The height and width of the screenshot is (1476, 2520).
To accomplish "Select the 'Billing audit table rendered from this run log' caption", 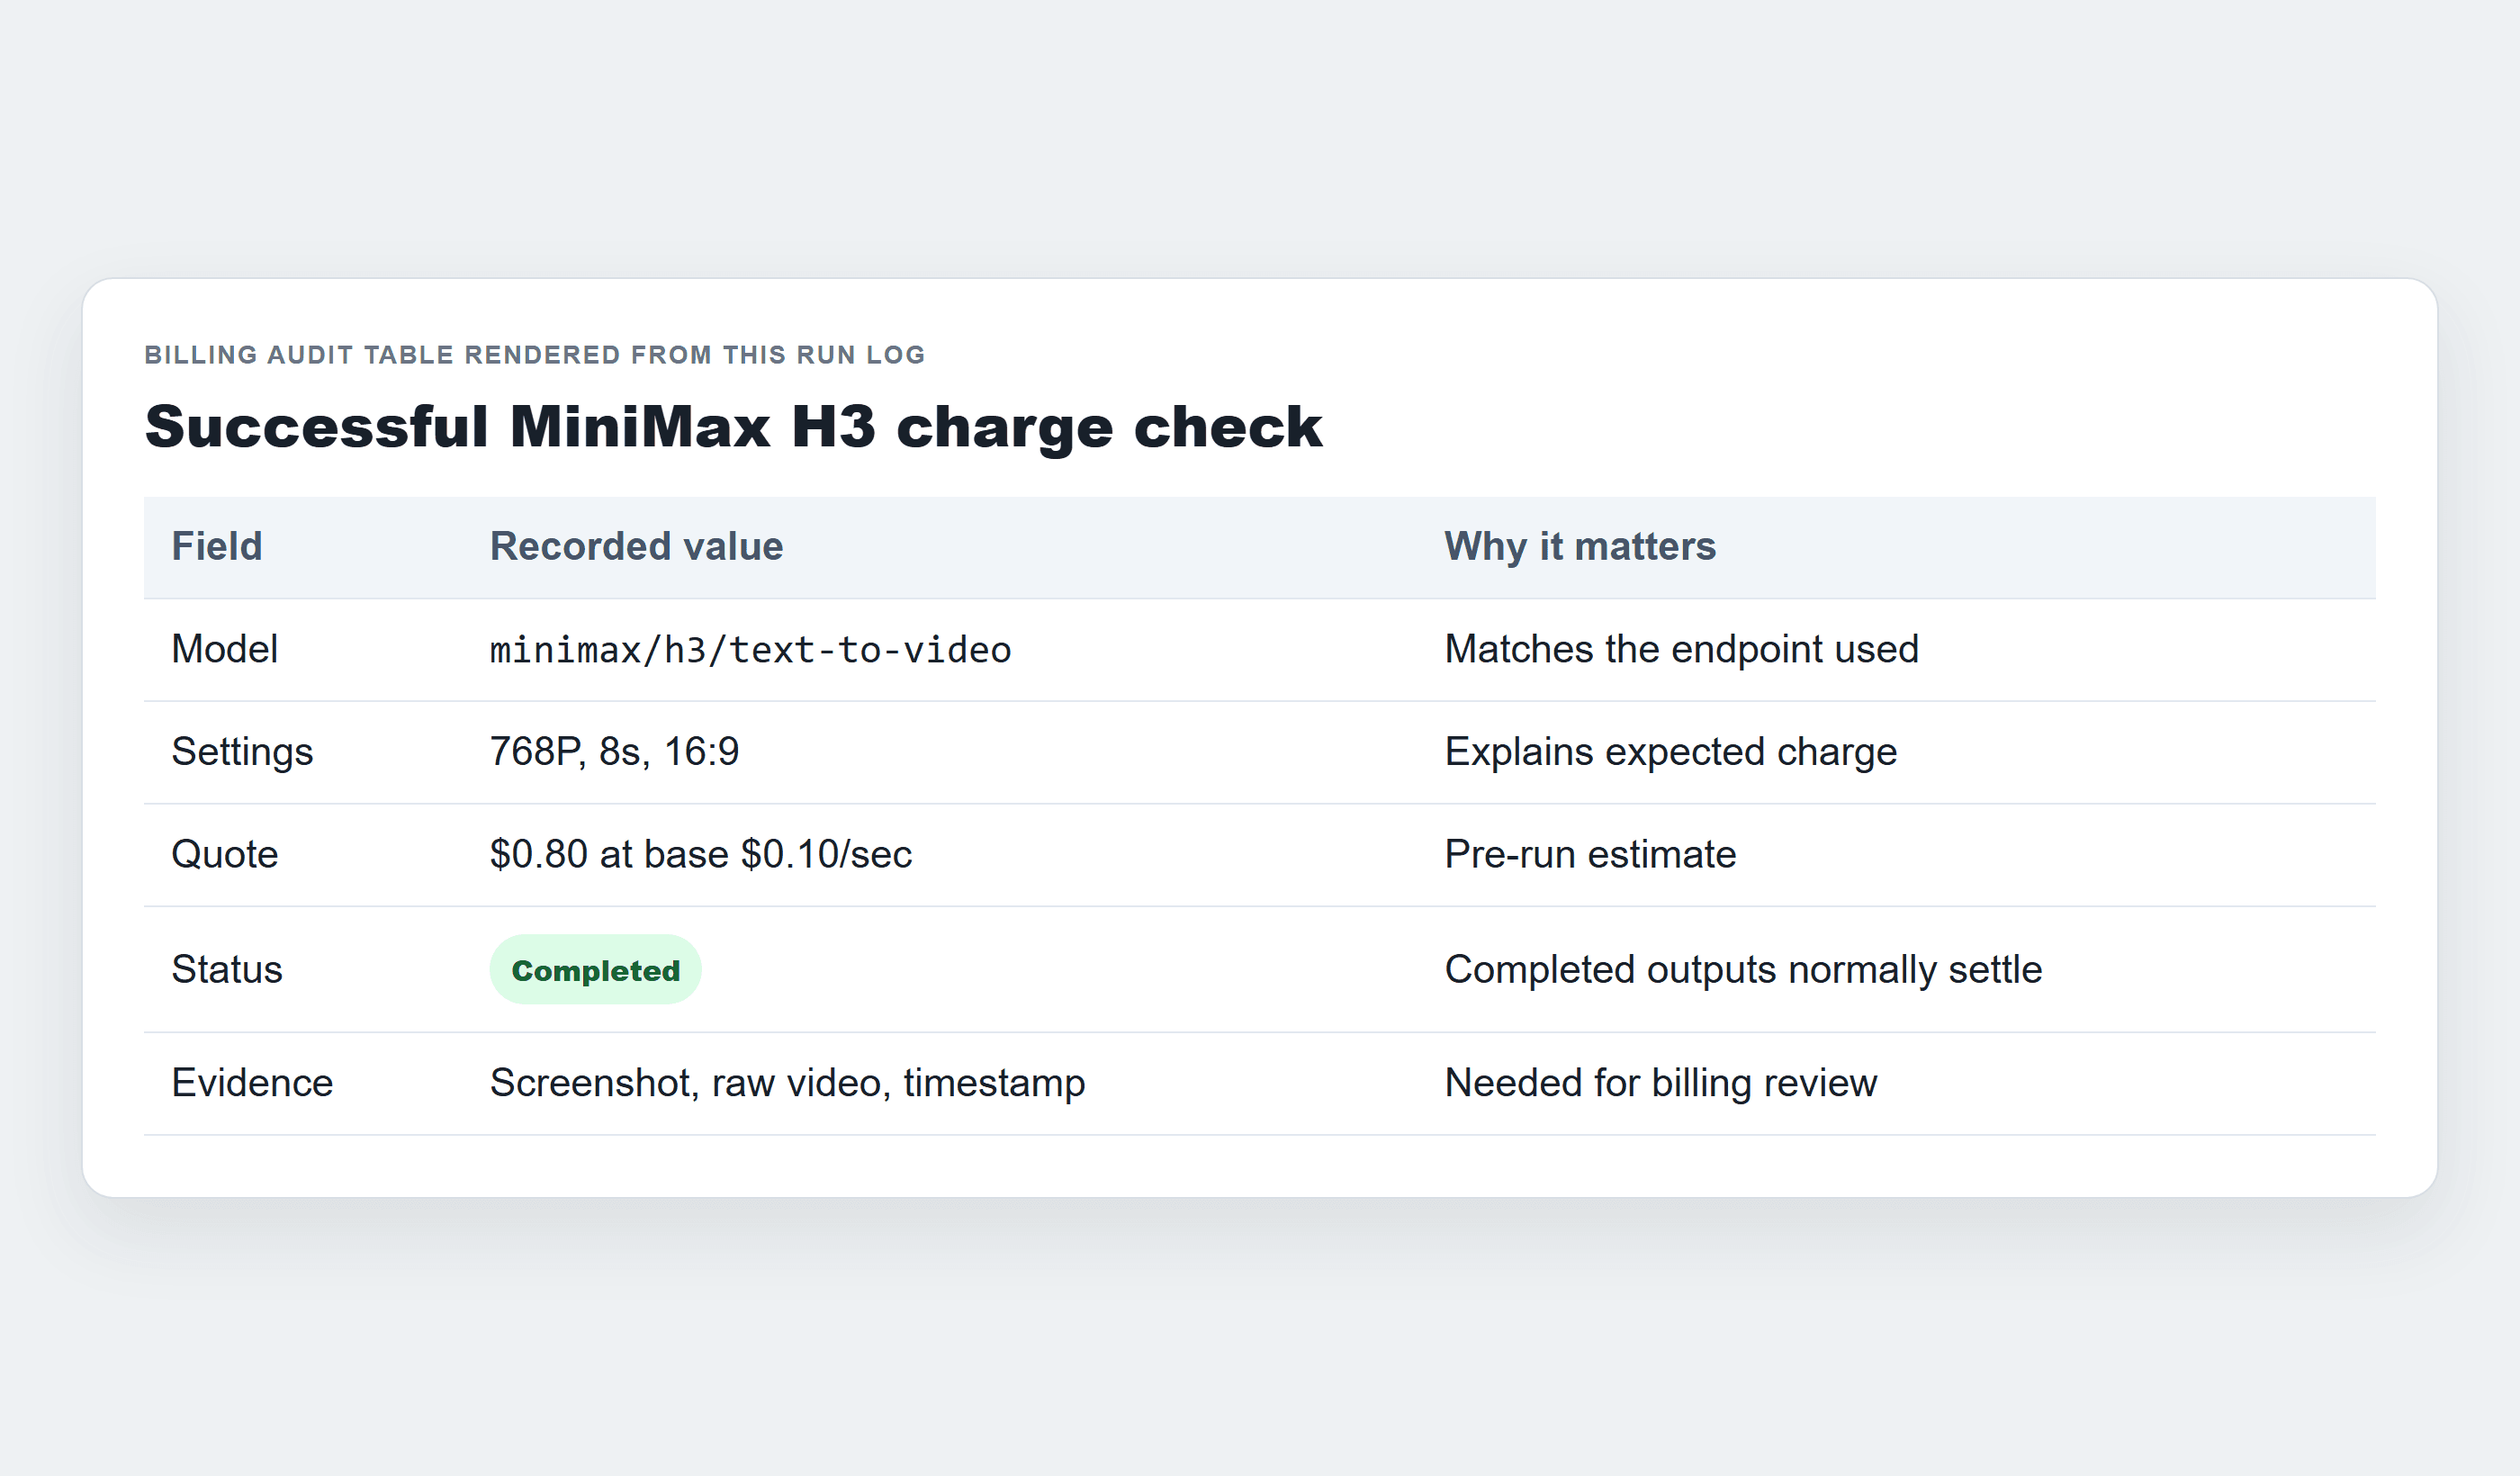I will (x=535, y=355).
